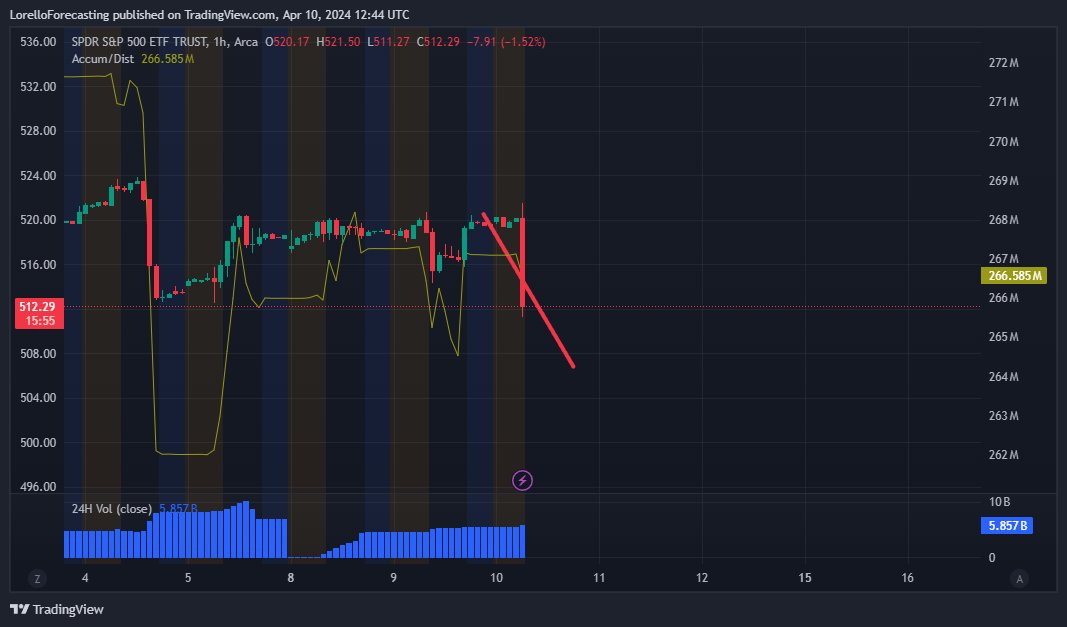The width and height of the screenshot is (1067, 627).
Task: Click the red 512.29 current price label
Action: 39,313
